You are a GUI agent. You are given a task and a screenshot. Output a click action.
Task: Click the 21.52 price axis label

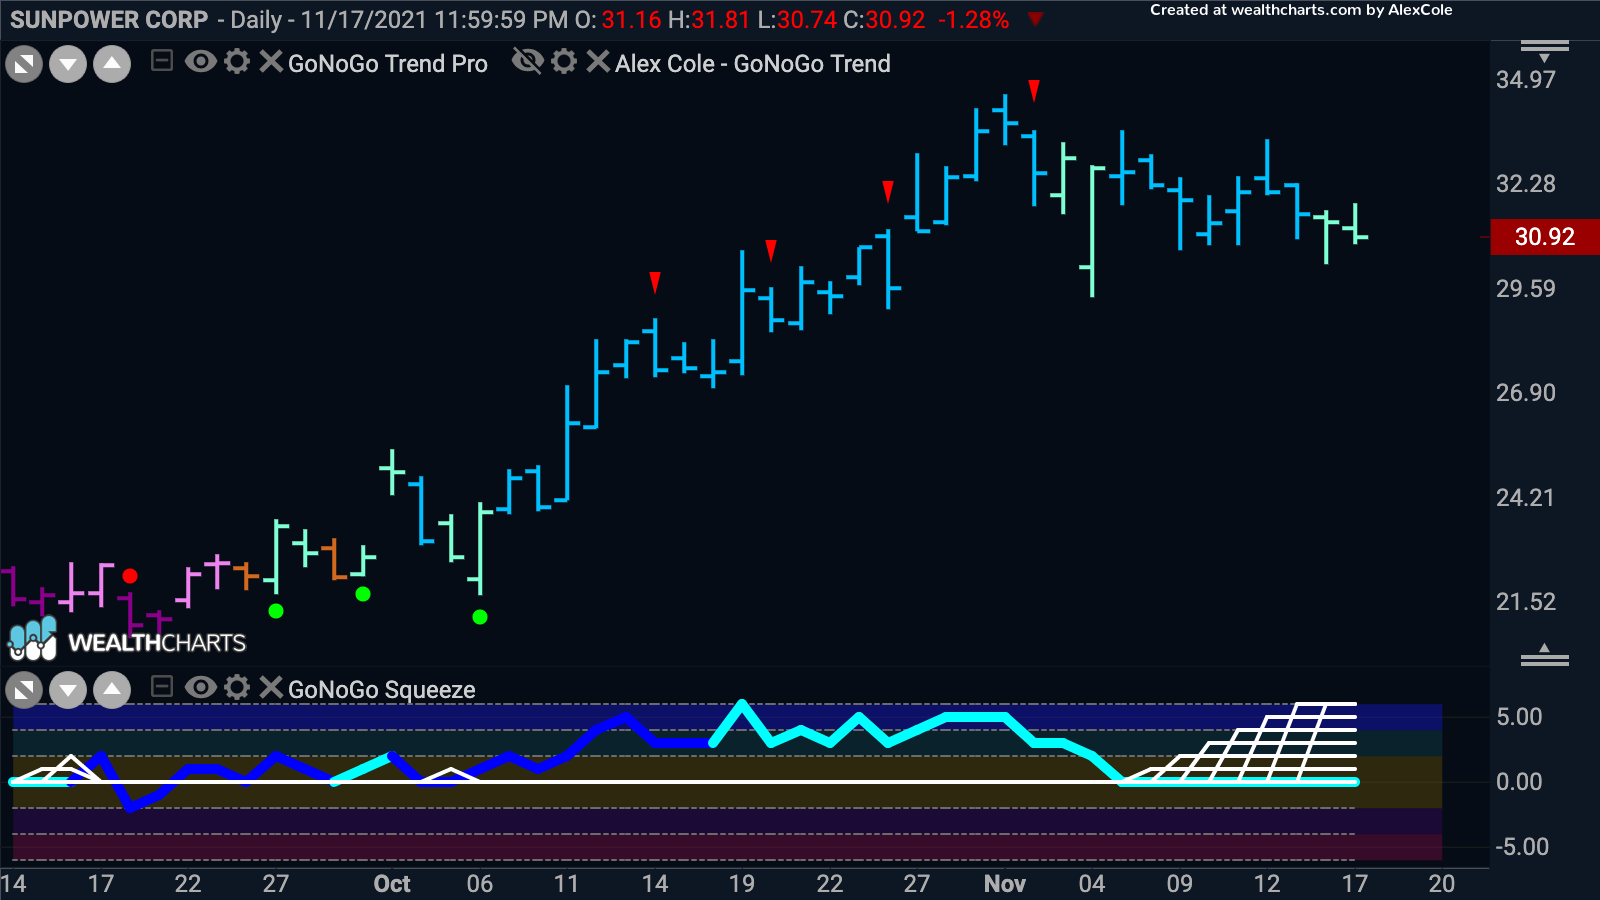1526,602
